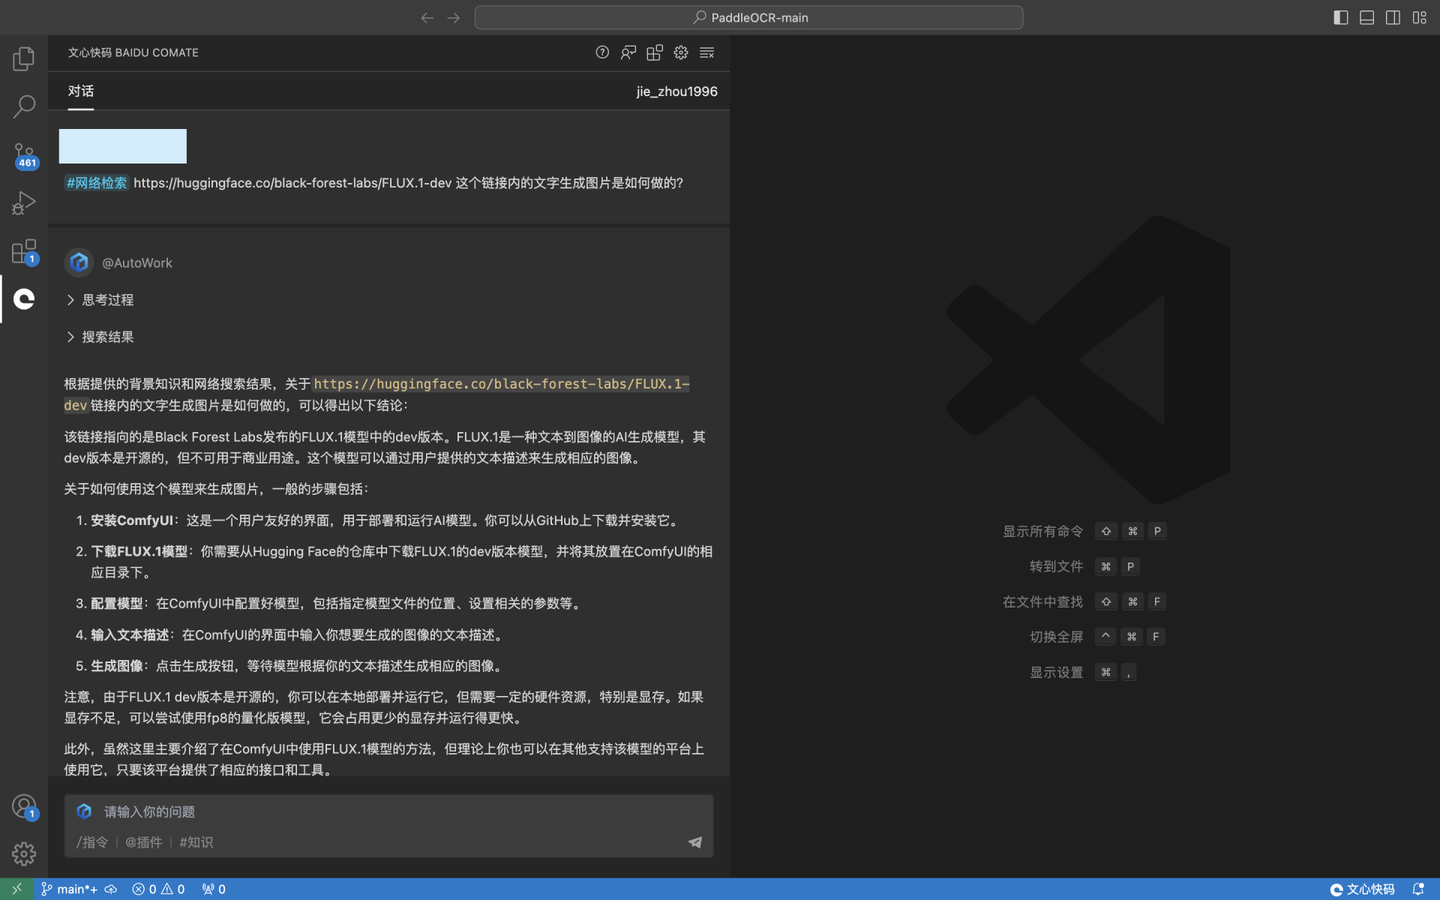Viewport: 1440px width, 900px height.
Task: Click the Comate help question-mark icon
Action: (x=602, y=53)
